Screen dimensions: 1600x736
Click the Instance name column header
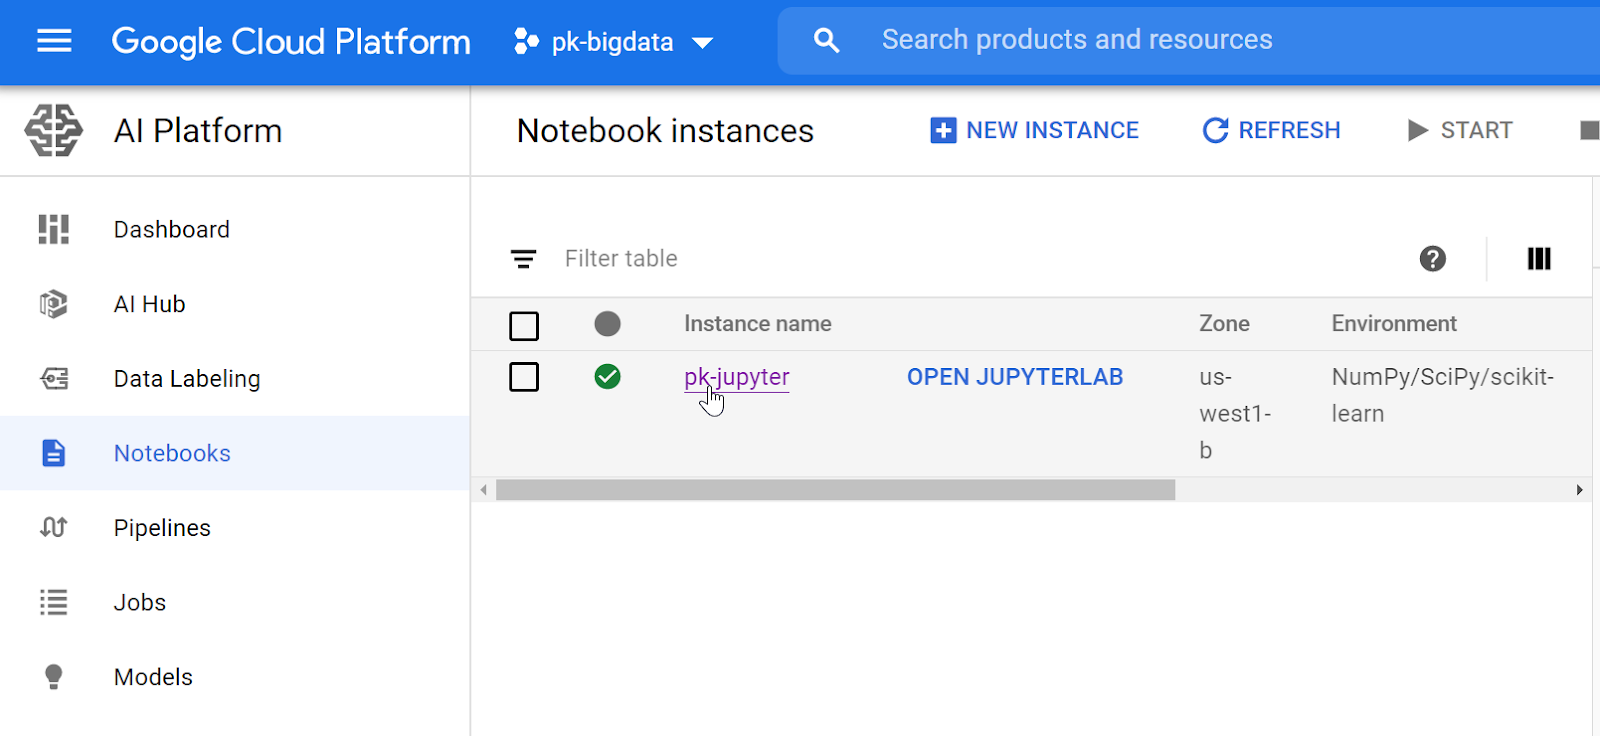click(x=758, y=324)
